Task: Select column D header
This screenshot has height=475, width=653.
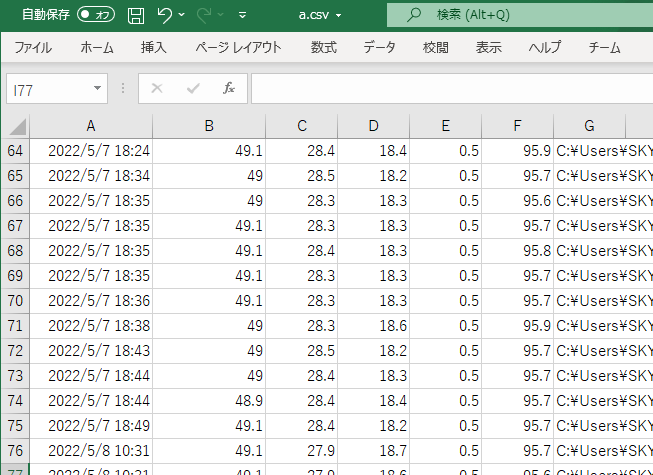Action: [x=374, y=126]
